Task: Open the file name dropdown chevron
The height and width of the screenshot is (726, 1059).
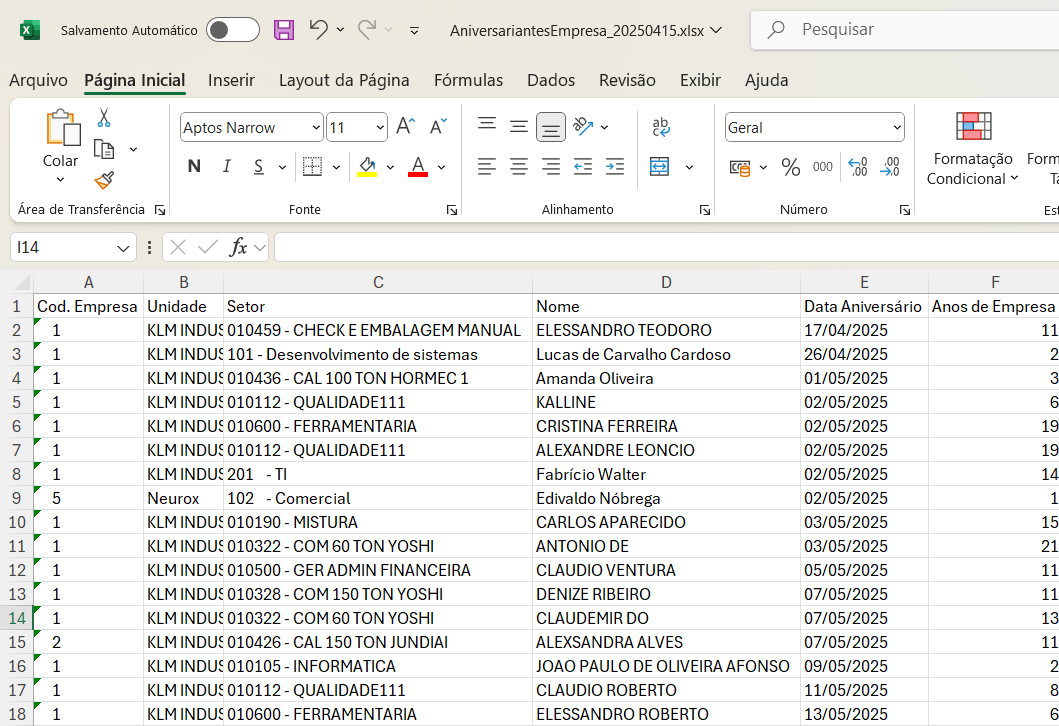Action: 717,30
